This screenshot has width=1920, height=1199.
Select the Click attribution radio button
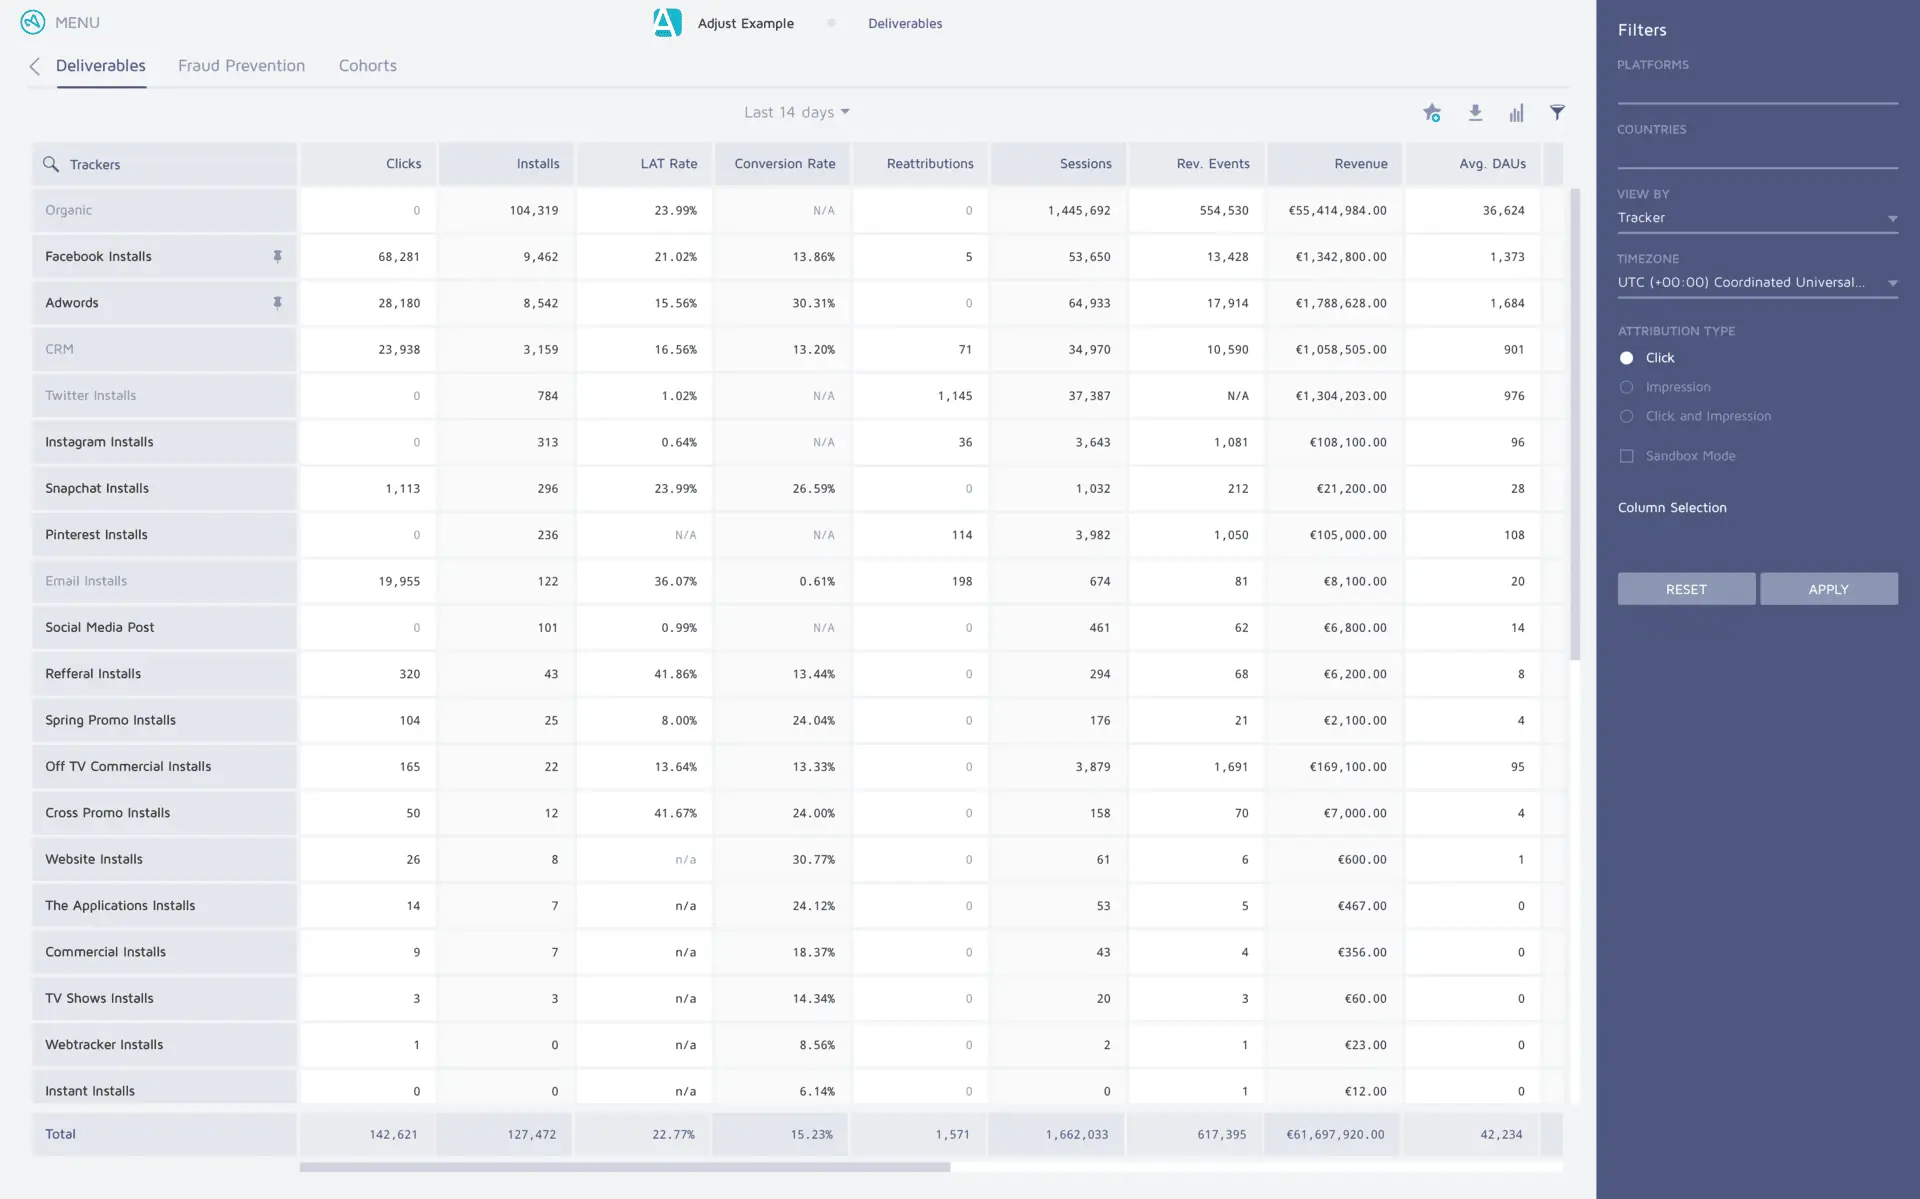(1627, 358)
